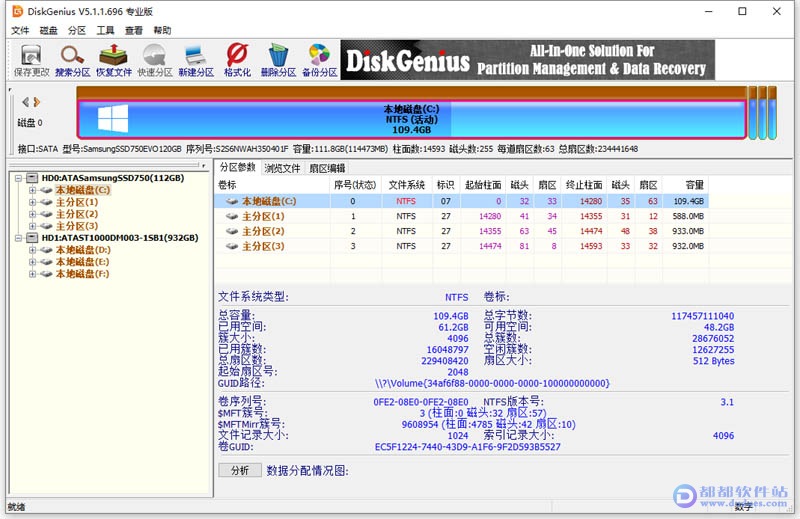Image resolution: width=800 pixels, height=519 pixels.
Task: Select HD0:ATASamsungSSD750(112GB) tree label
Action: [x=113, y=178]
